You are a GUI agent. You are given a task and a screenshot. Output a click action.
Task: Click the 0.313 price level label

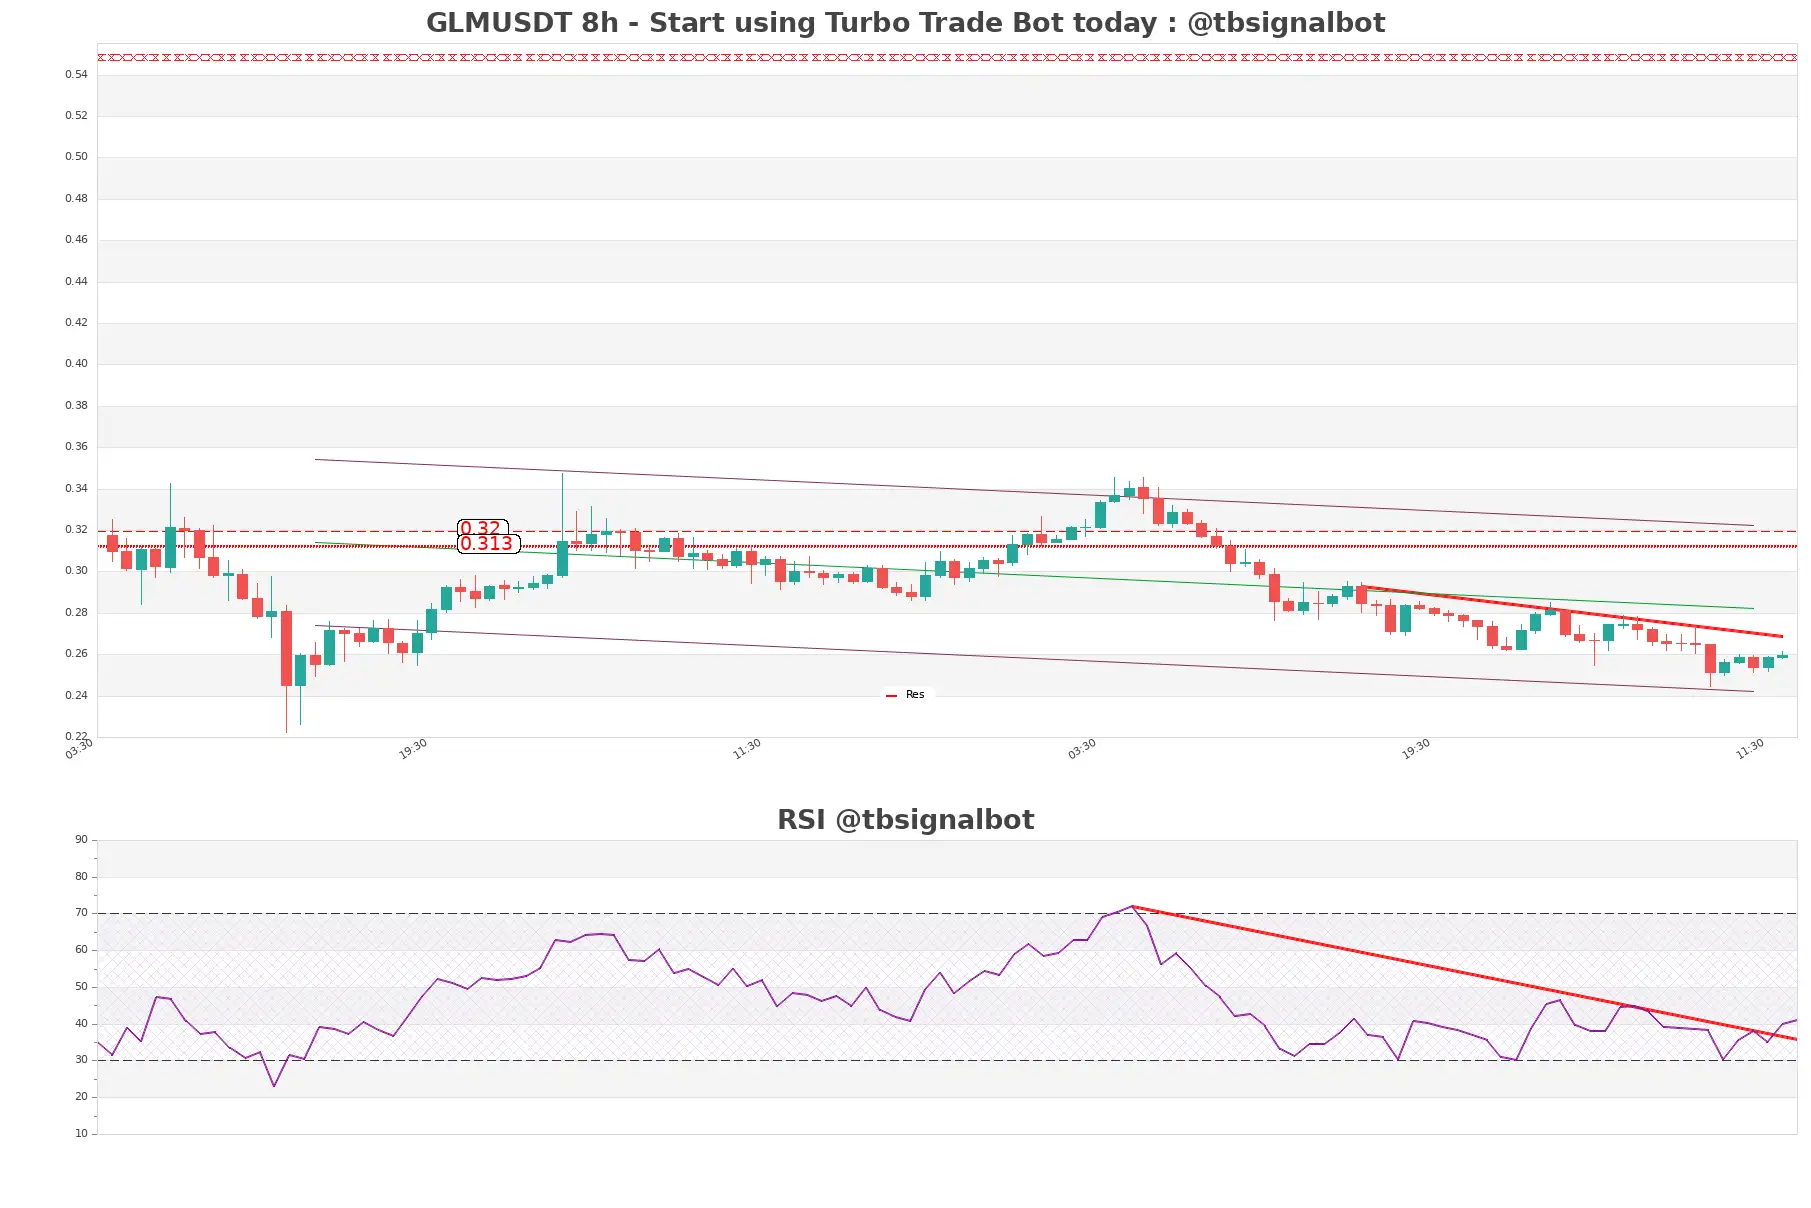(488, 544)
